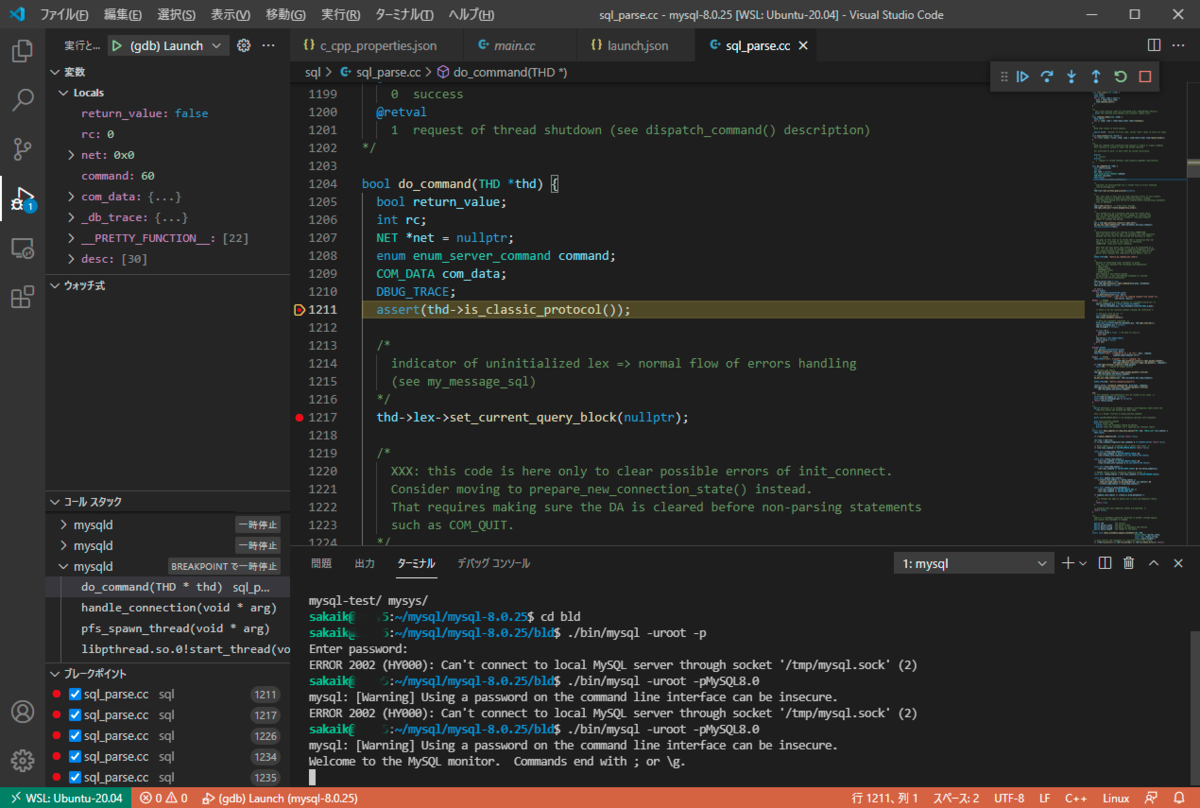
Task: Click the feedback icon in status bar
Action: click(1153, 798)
